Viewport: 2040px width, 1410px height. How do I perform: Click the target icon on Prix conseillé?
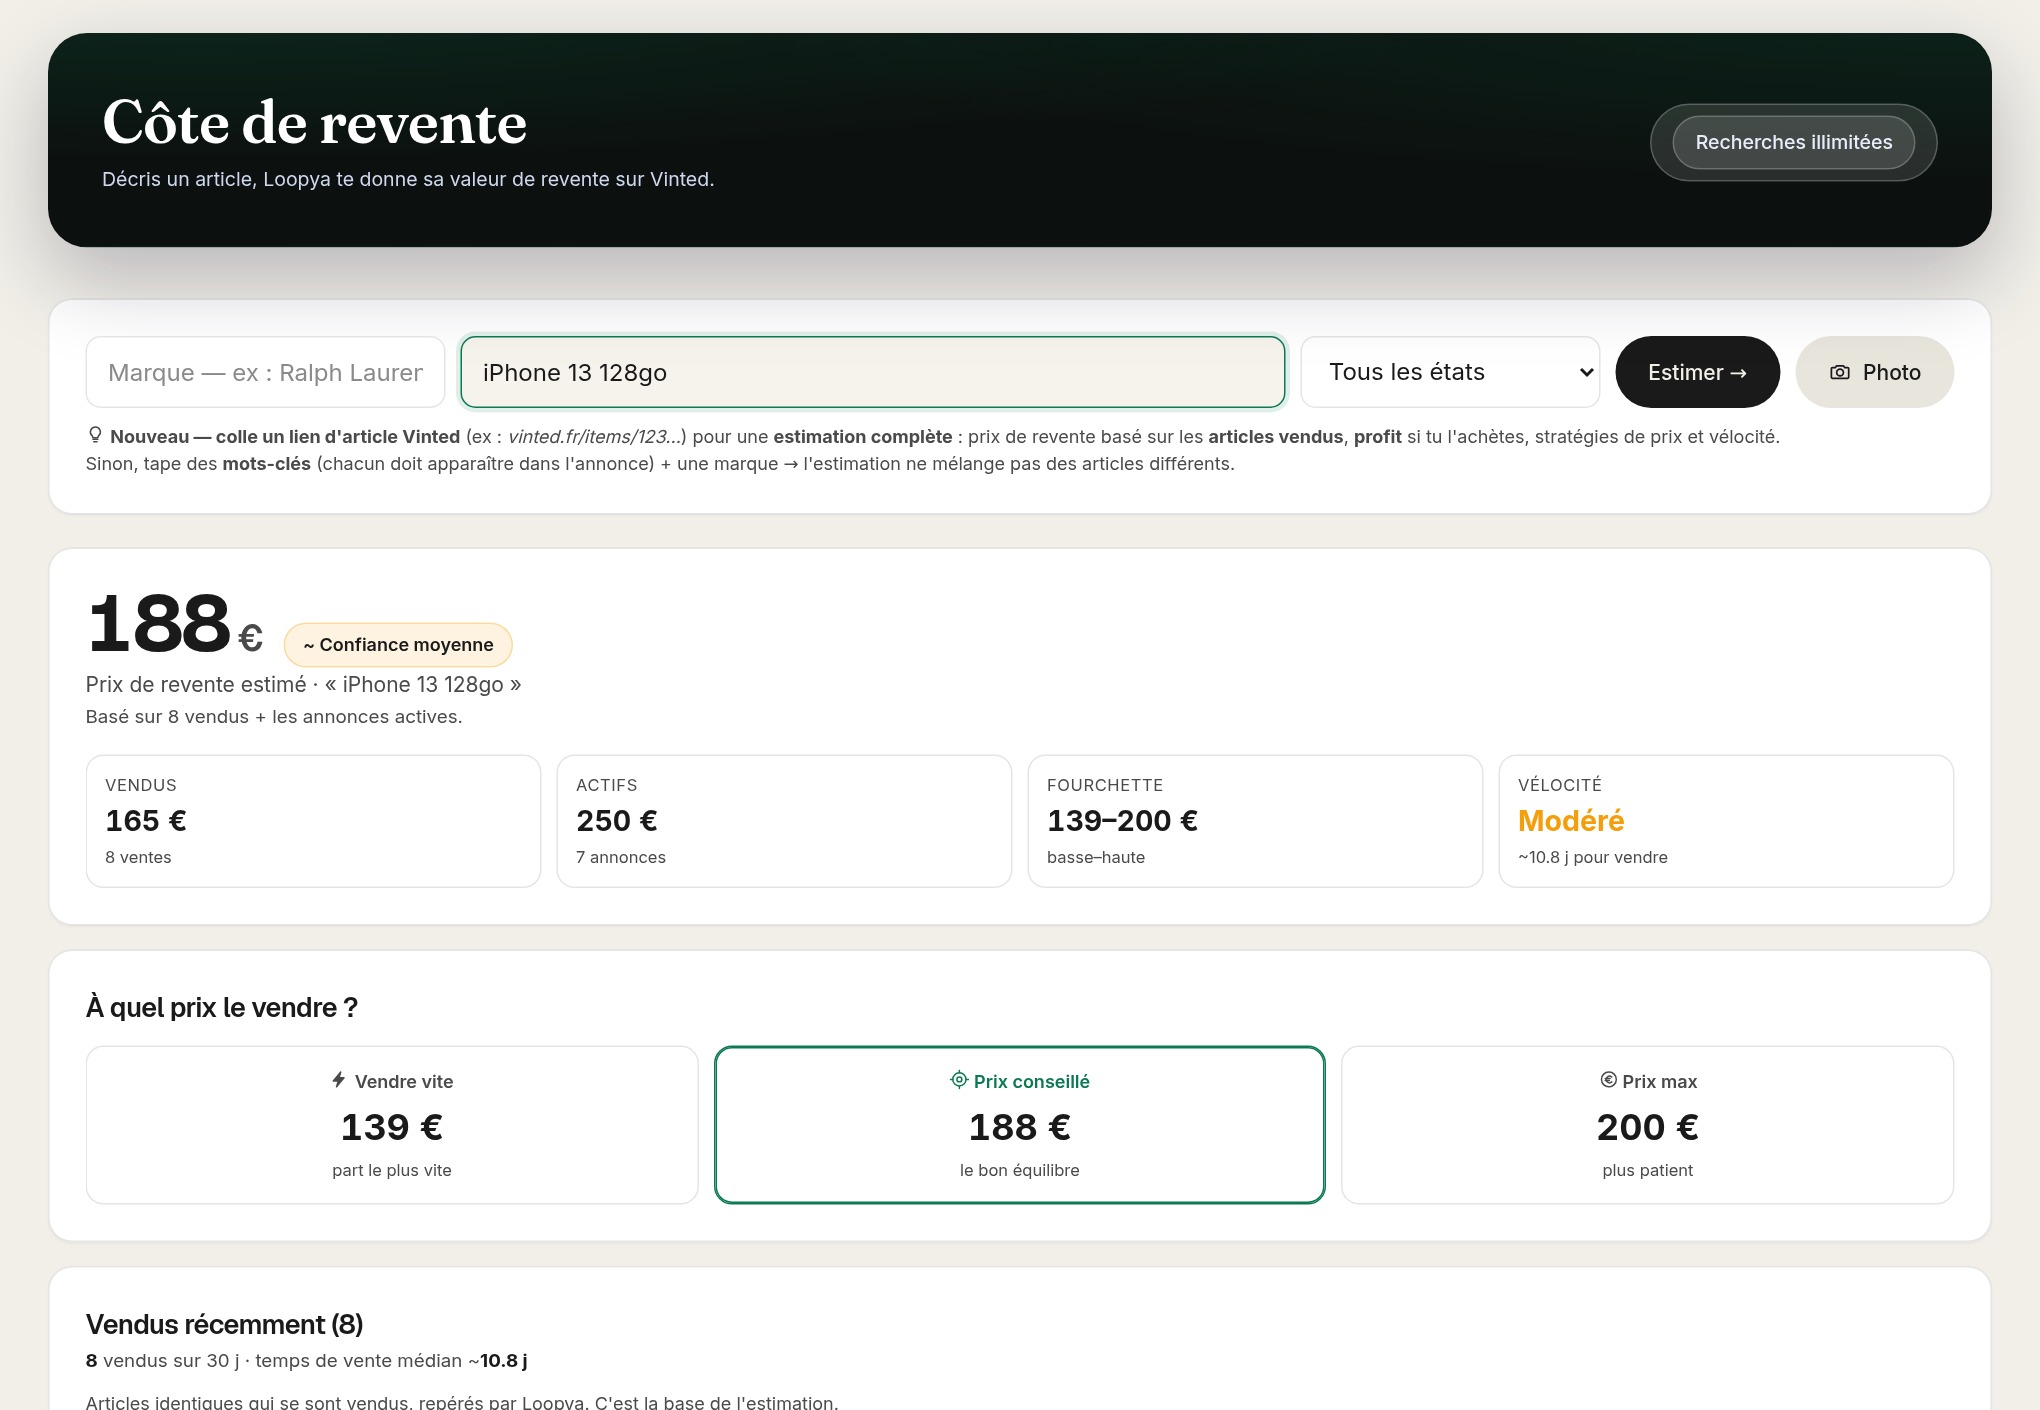pos(959,1080)
